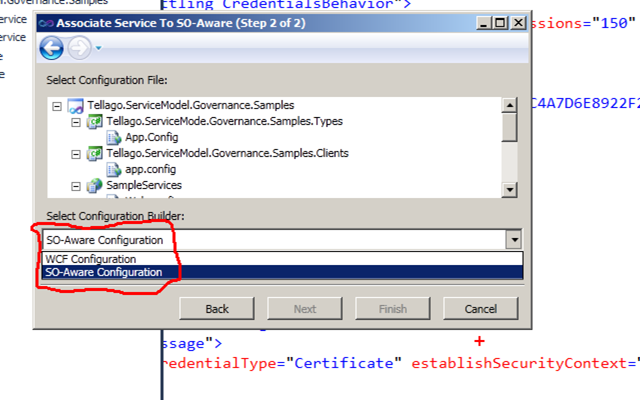Click the tree vertical scrollbar thumb
This screenshot has width=640, height=400.
pos(509,127)
